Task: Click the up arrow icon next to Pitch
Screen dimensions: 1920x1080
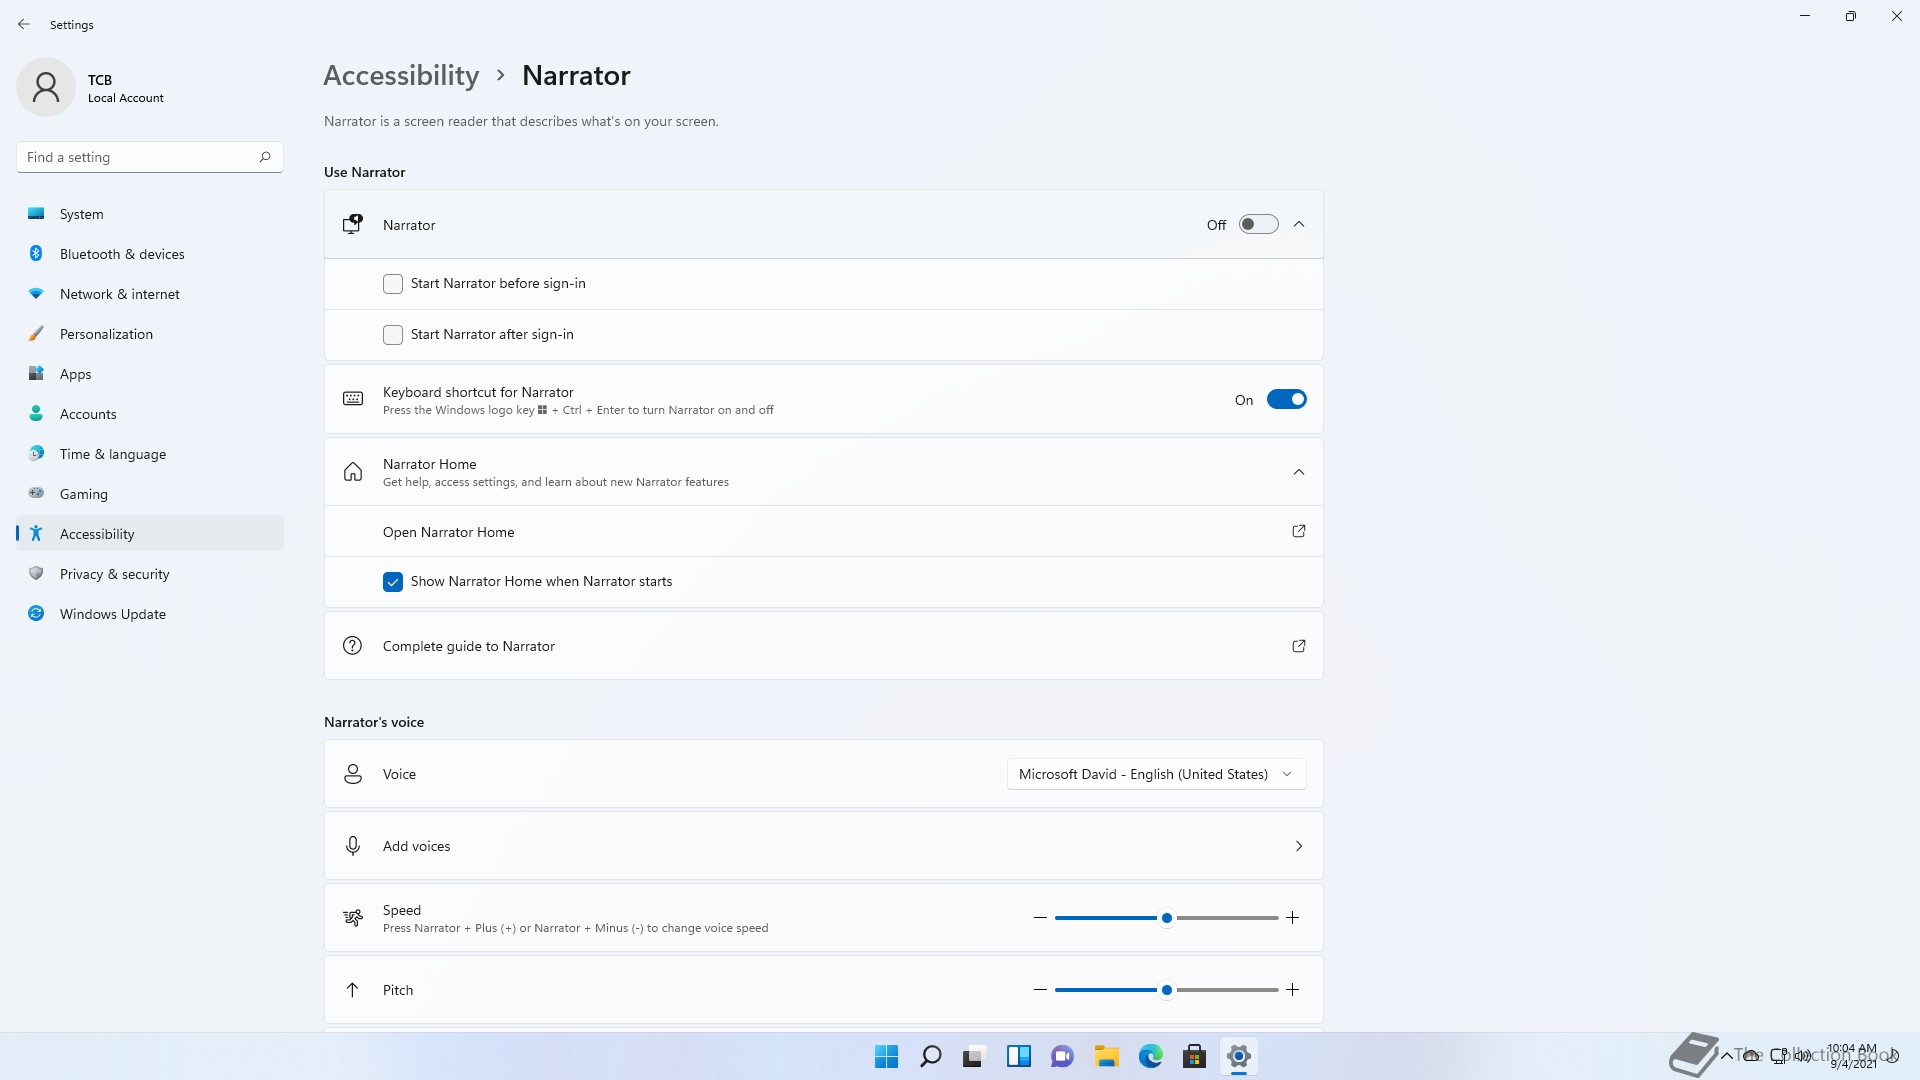Action: (x=353, y=990)
